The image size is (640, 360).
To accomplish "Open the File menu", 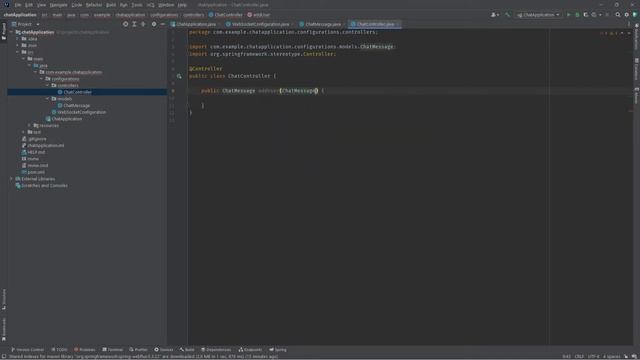I will point(18,5).
